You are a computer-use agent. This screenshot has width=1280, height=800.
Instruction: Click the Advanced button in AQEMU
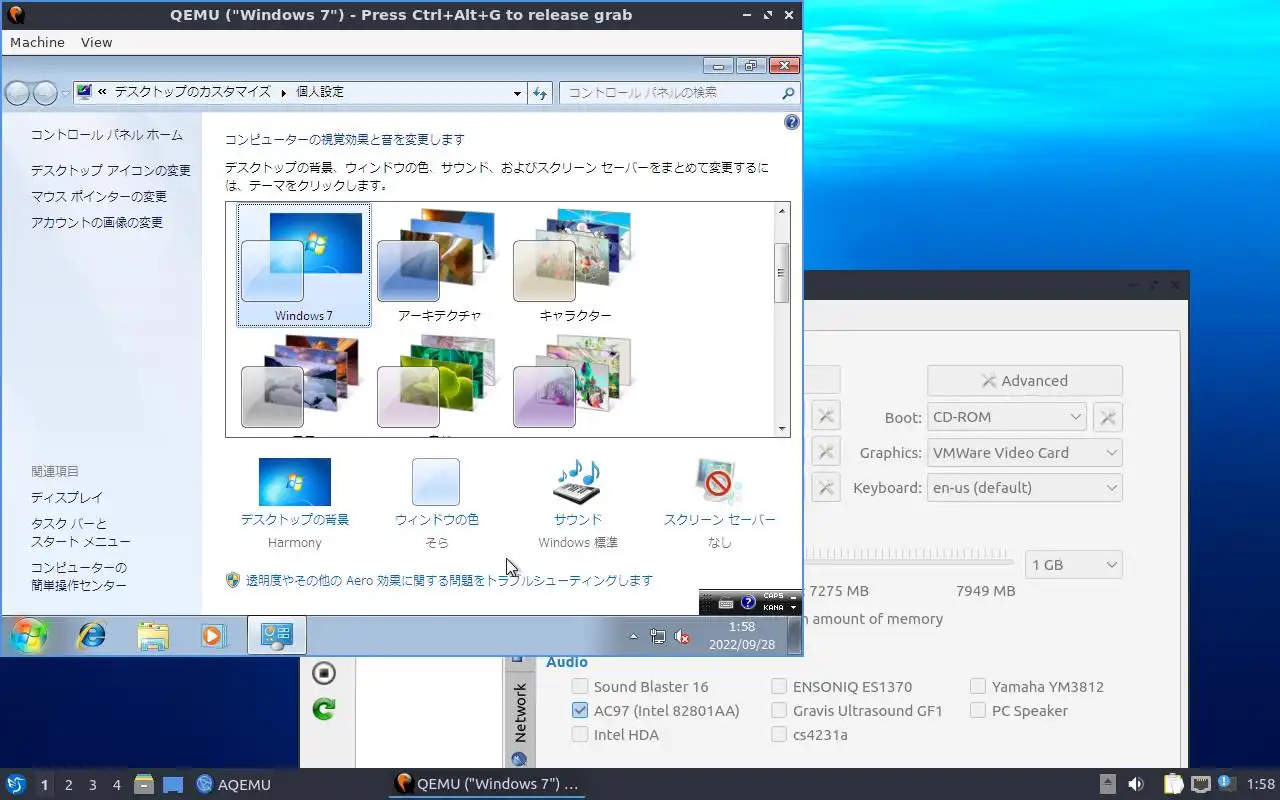coord(1025,380)
